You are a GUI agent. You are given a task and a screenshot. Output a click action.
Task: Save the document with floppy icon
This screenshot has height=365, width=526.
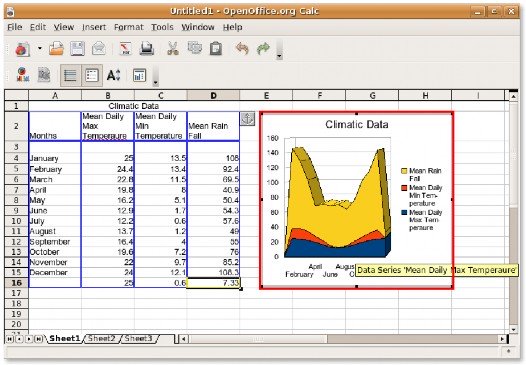[77, 49]
